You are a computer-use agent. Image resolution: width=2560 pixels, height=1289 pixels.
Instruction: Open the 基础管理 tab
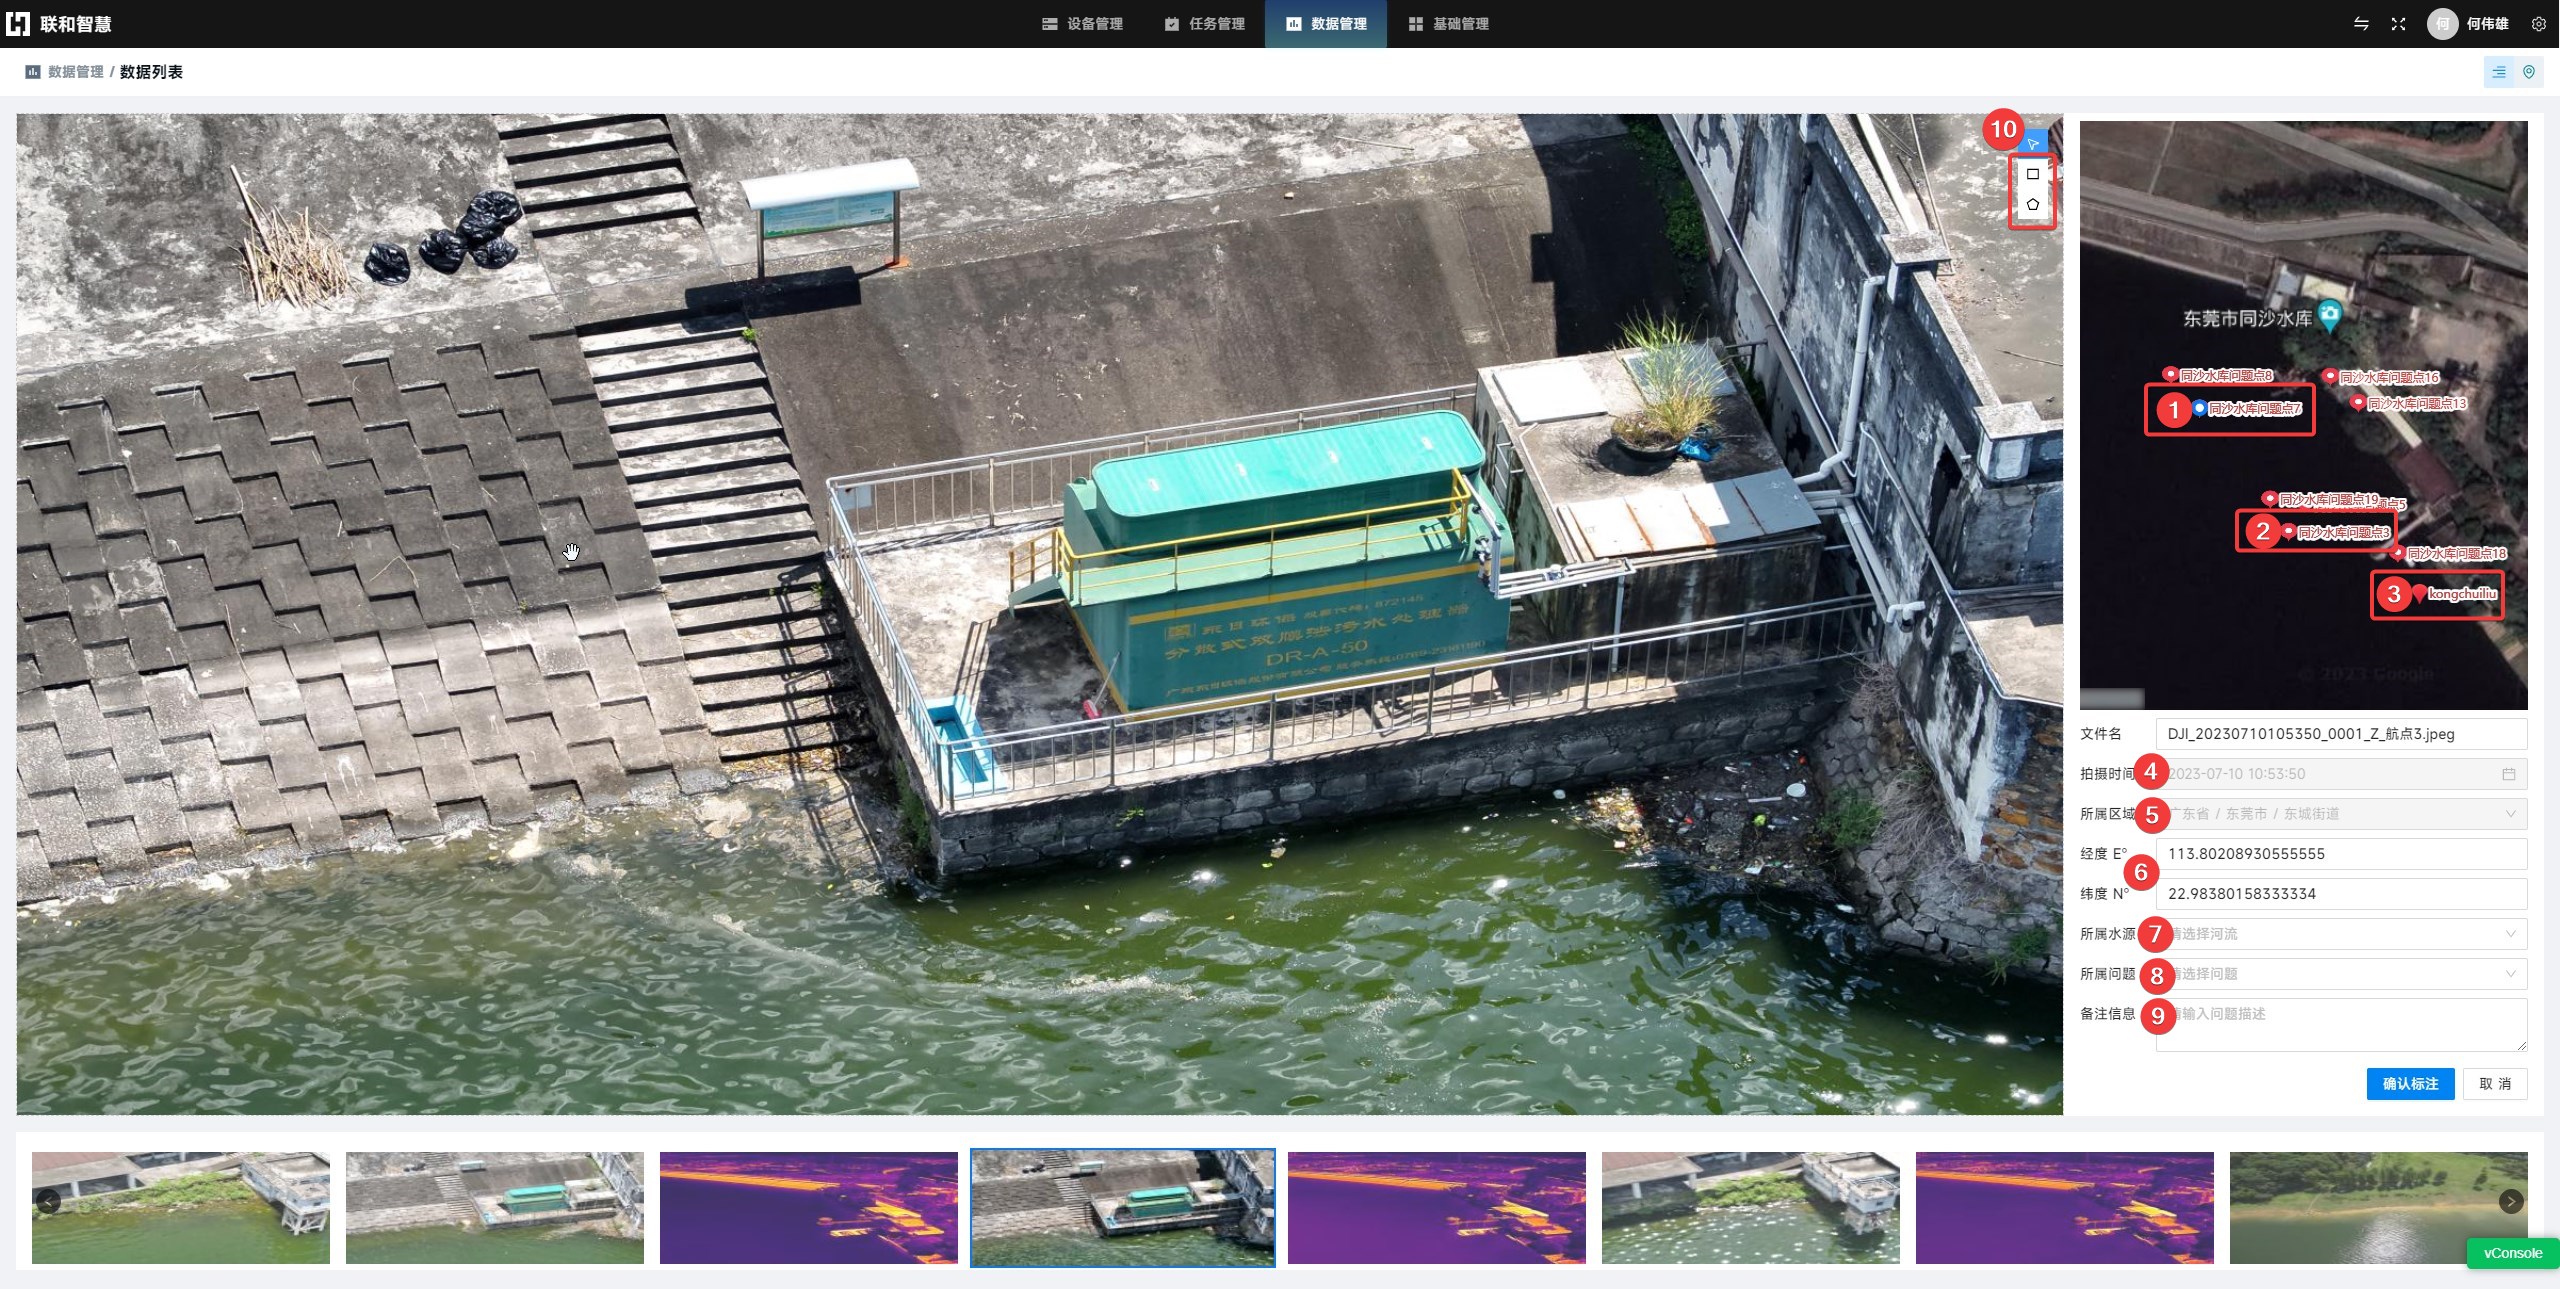point(1448,24)
